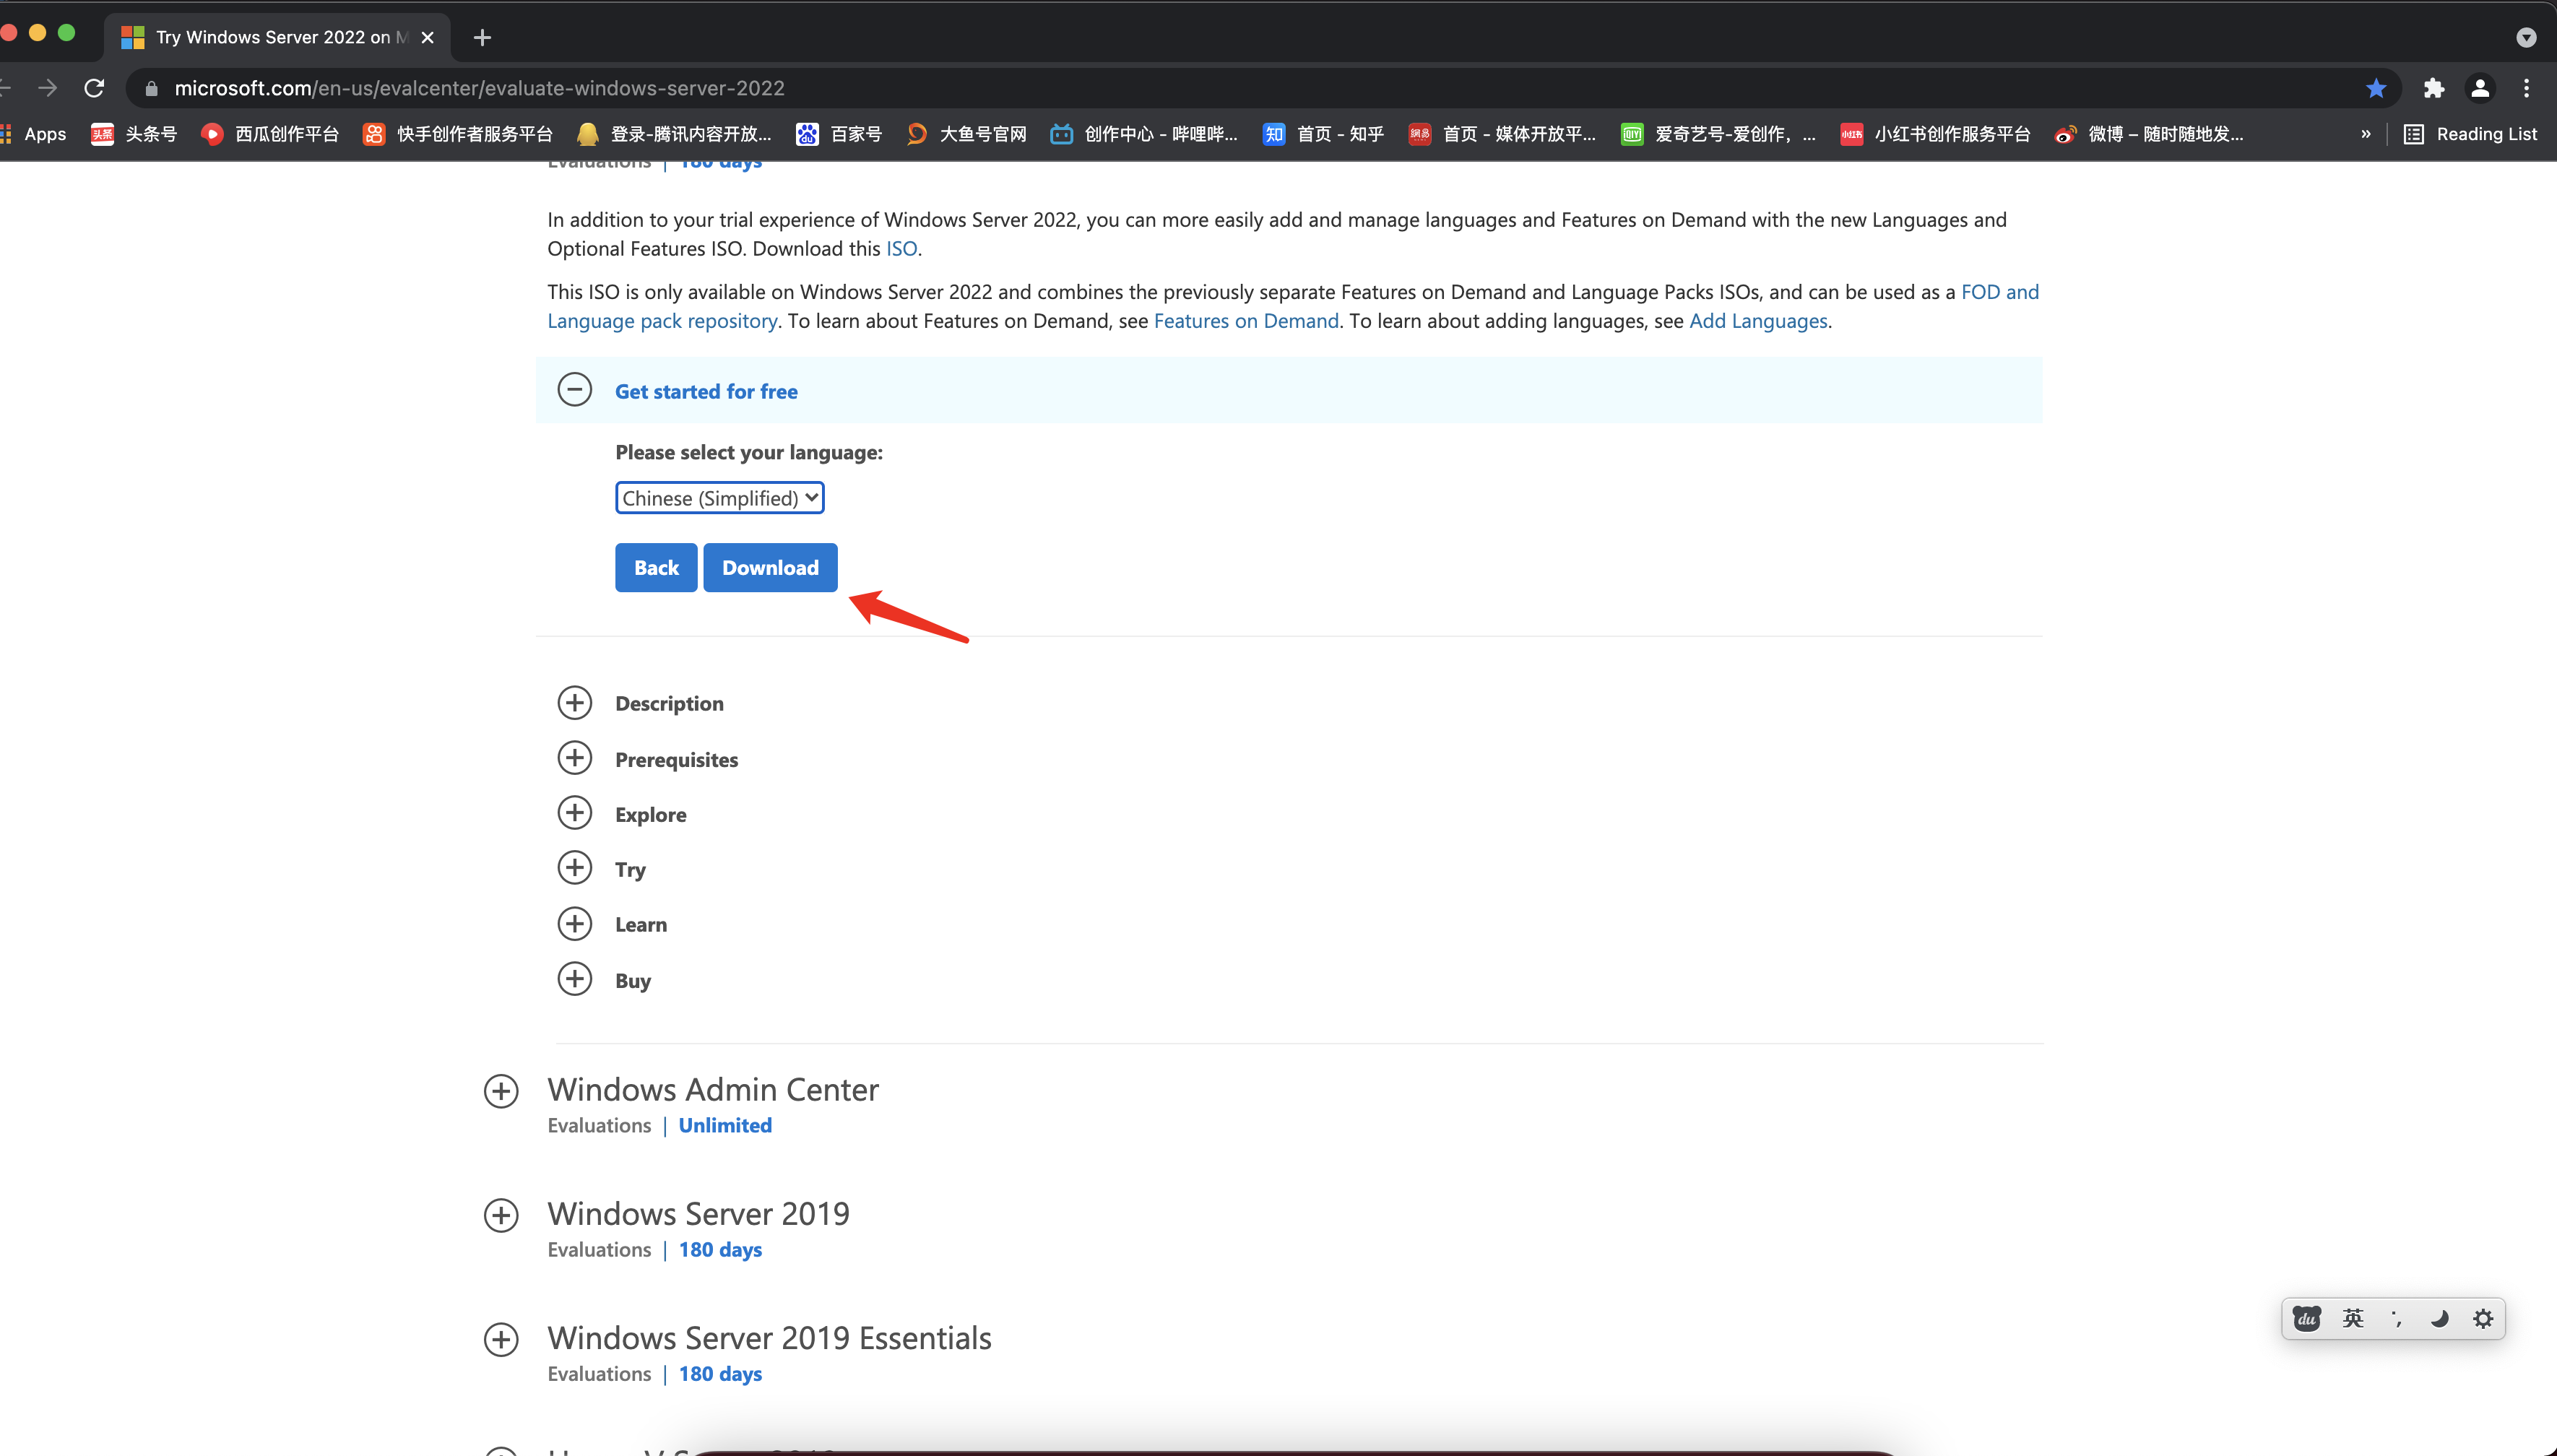Click the 'Windows Admin Center' heading
The width and height of the screenshot is (2557, 1456).
[713, 1089]
